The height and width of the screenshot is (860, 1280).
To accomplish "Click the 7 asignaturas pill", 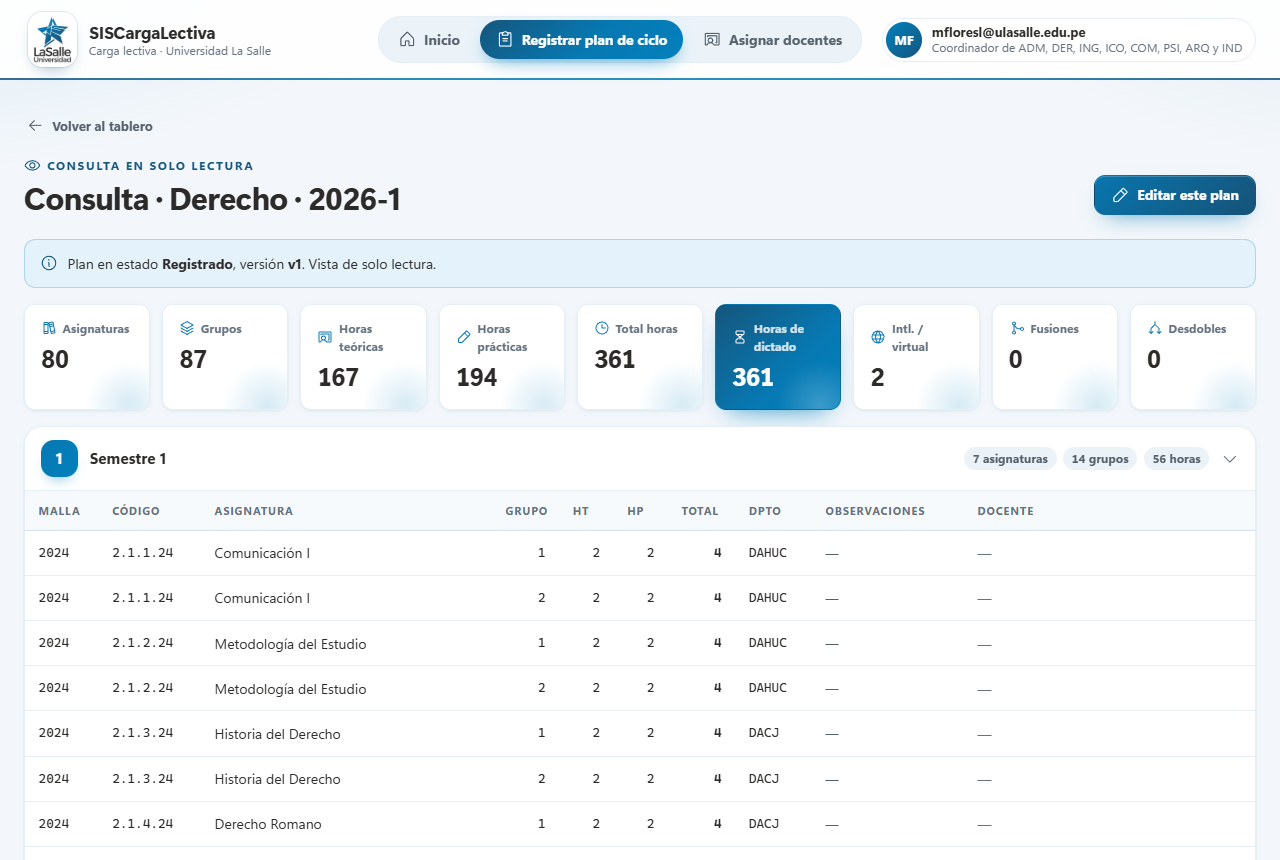I will pyautogui.click(x=1010, y=459).
